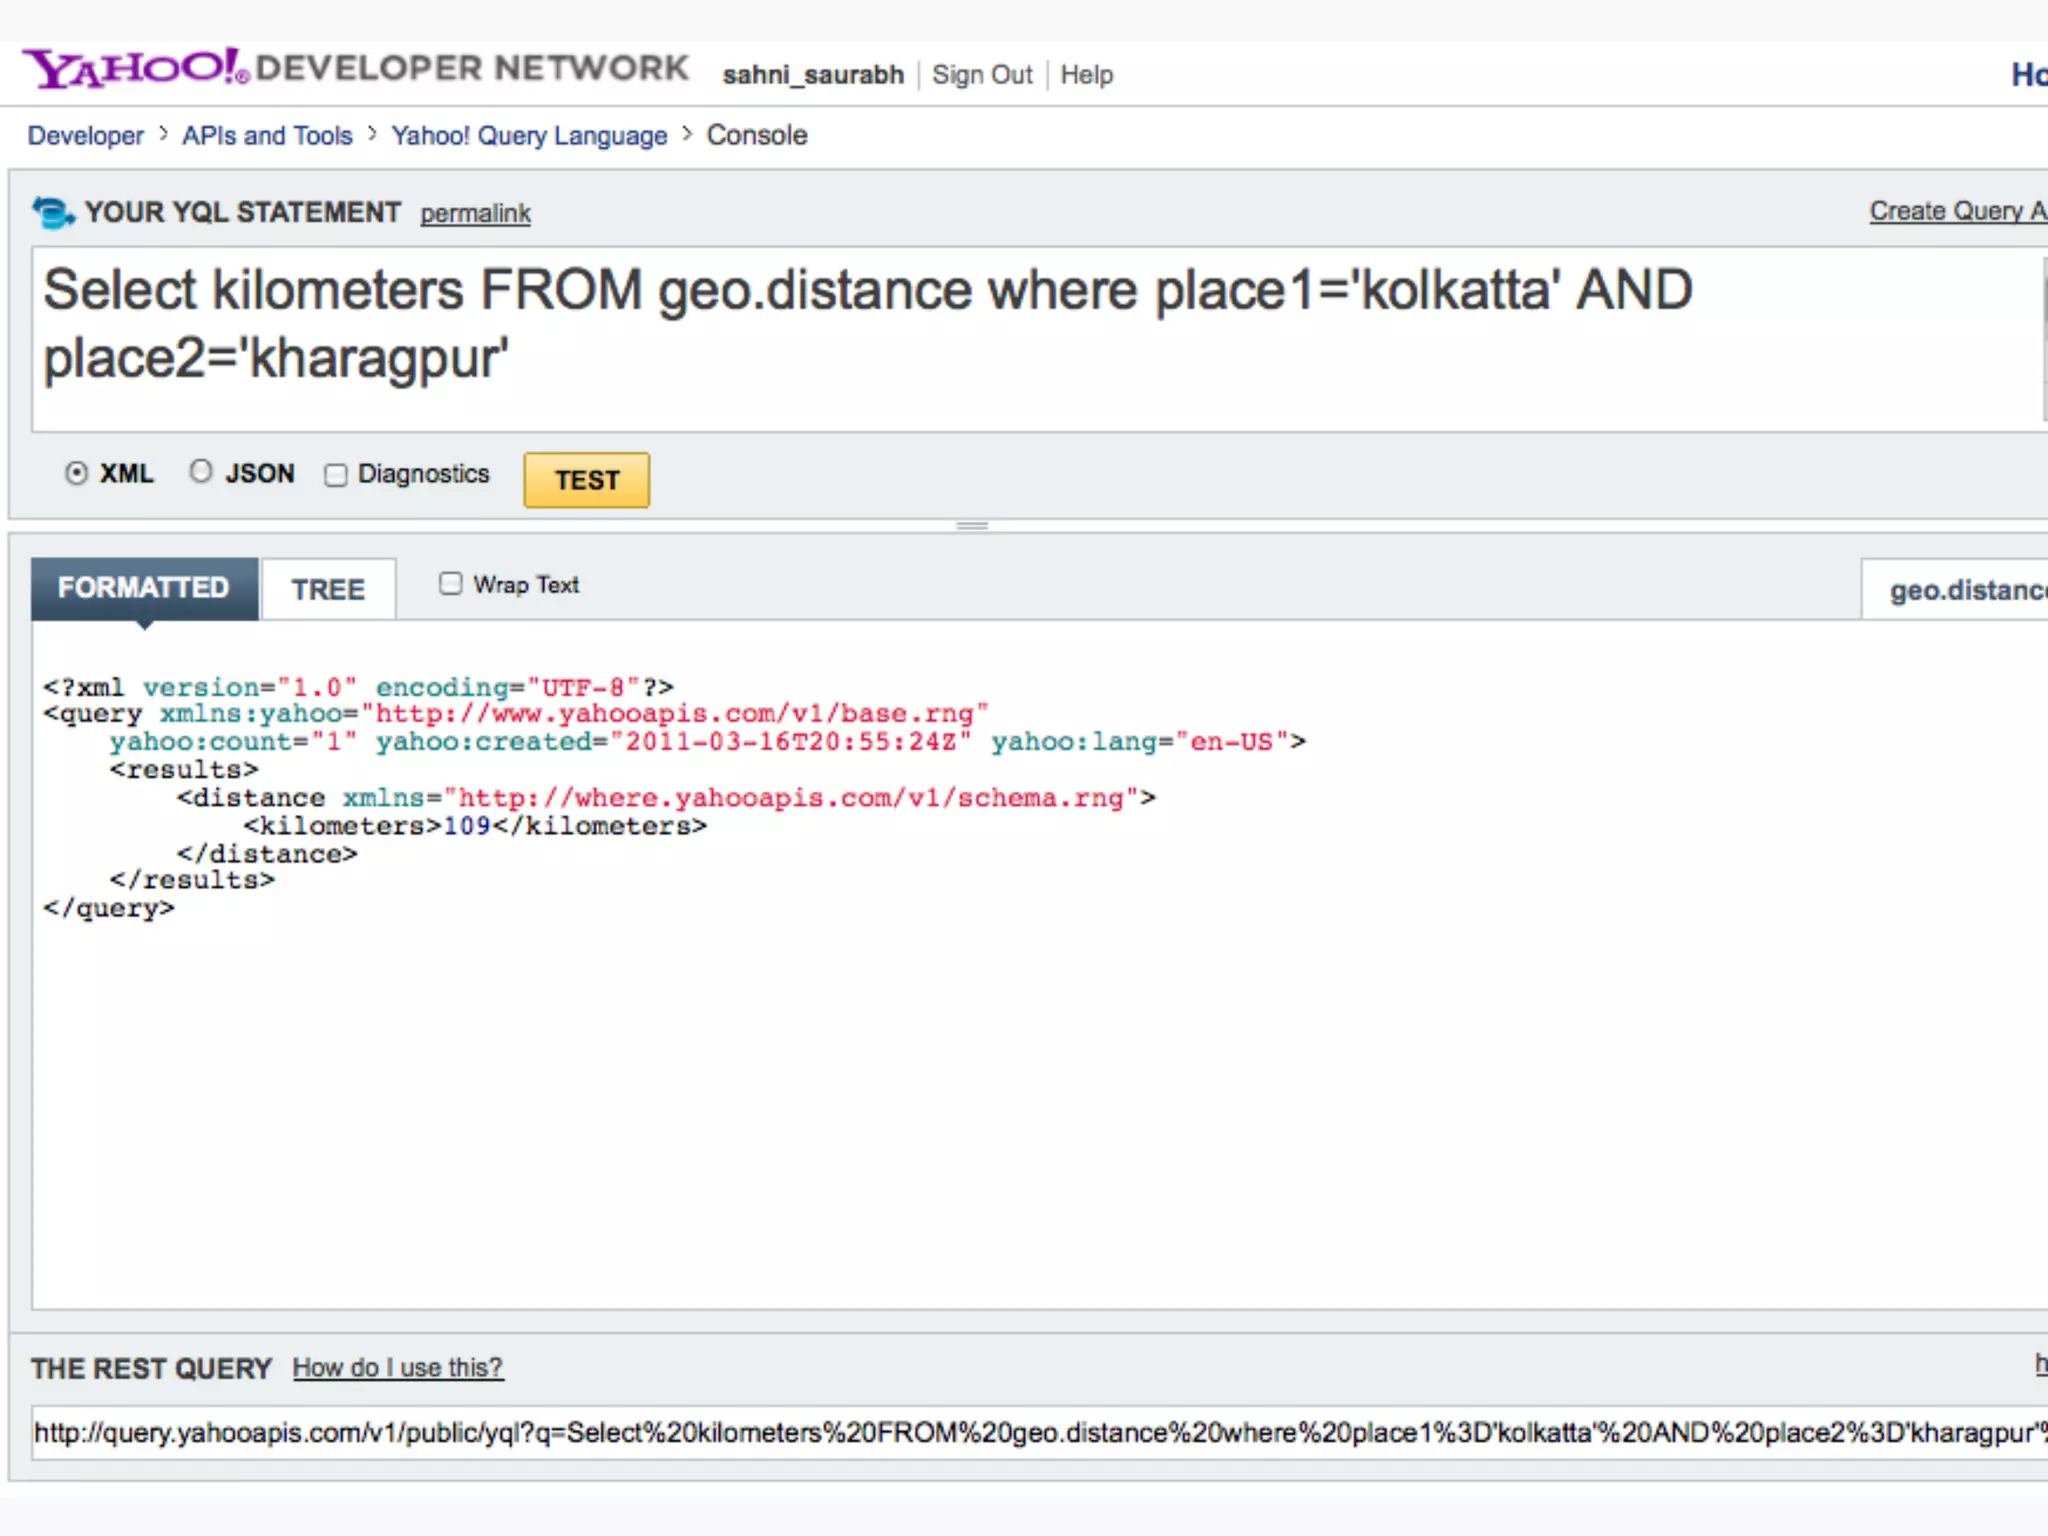
Task: Click the Sign Out link
Action: tap(981, 75)
